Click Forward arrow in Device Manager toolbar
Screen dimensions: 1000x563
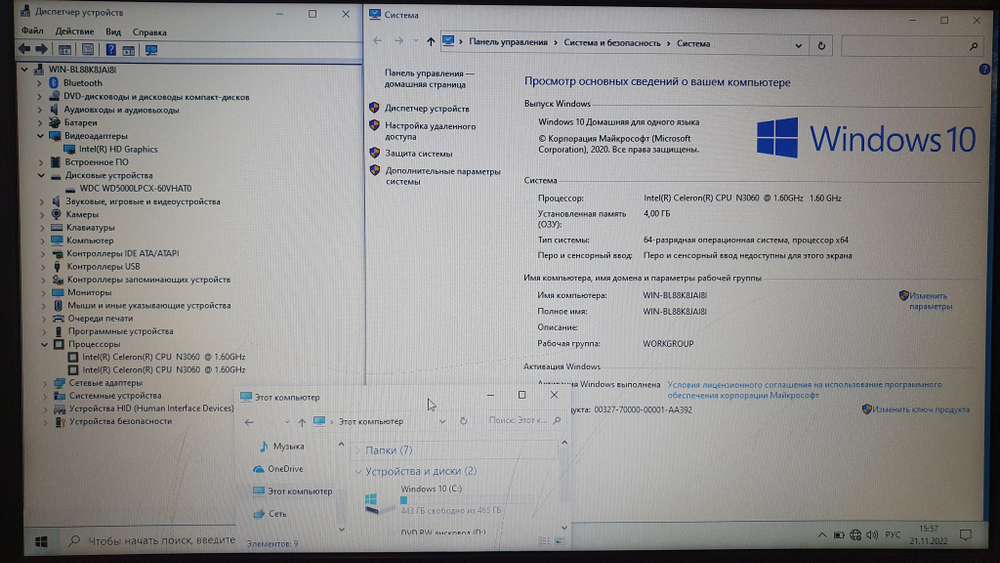click(x=41, y=49)
